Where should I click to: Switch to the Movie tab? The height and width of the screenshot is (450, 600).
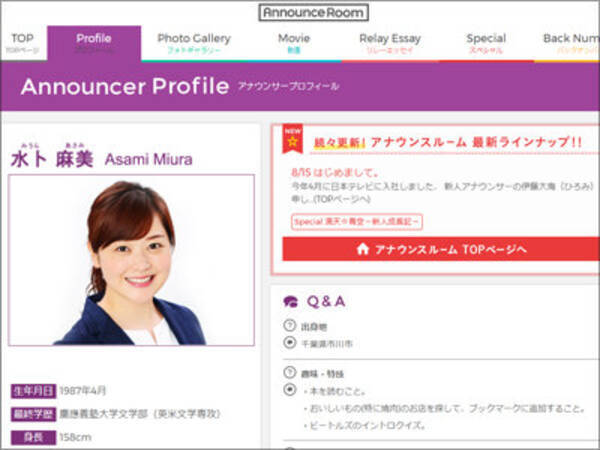point(294,43)
